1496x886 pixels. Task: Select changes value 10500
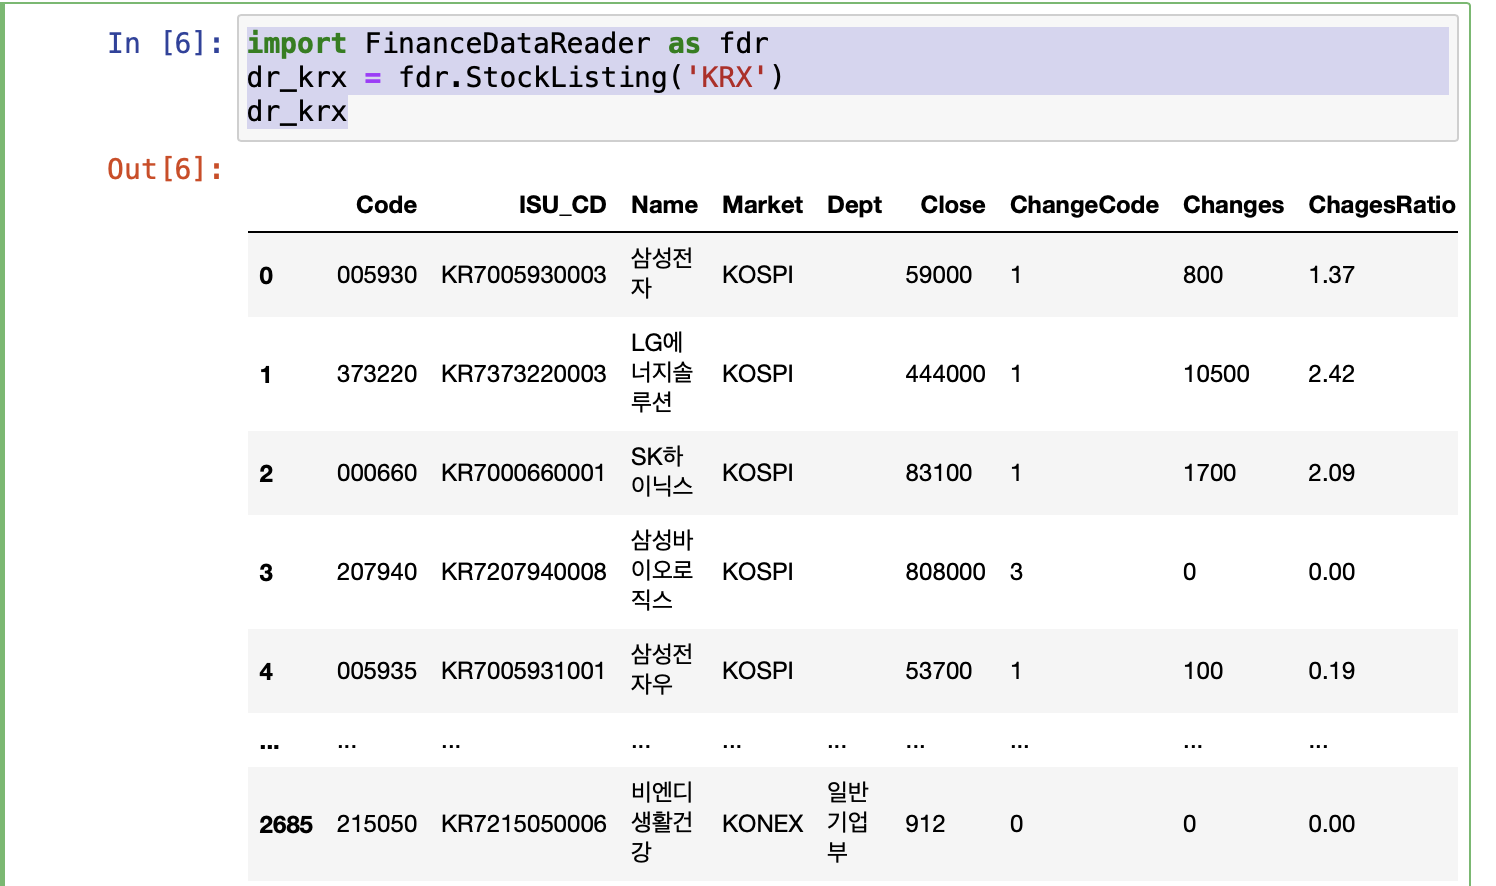point(1216,374)
